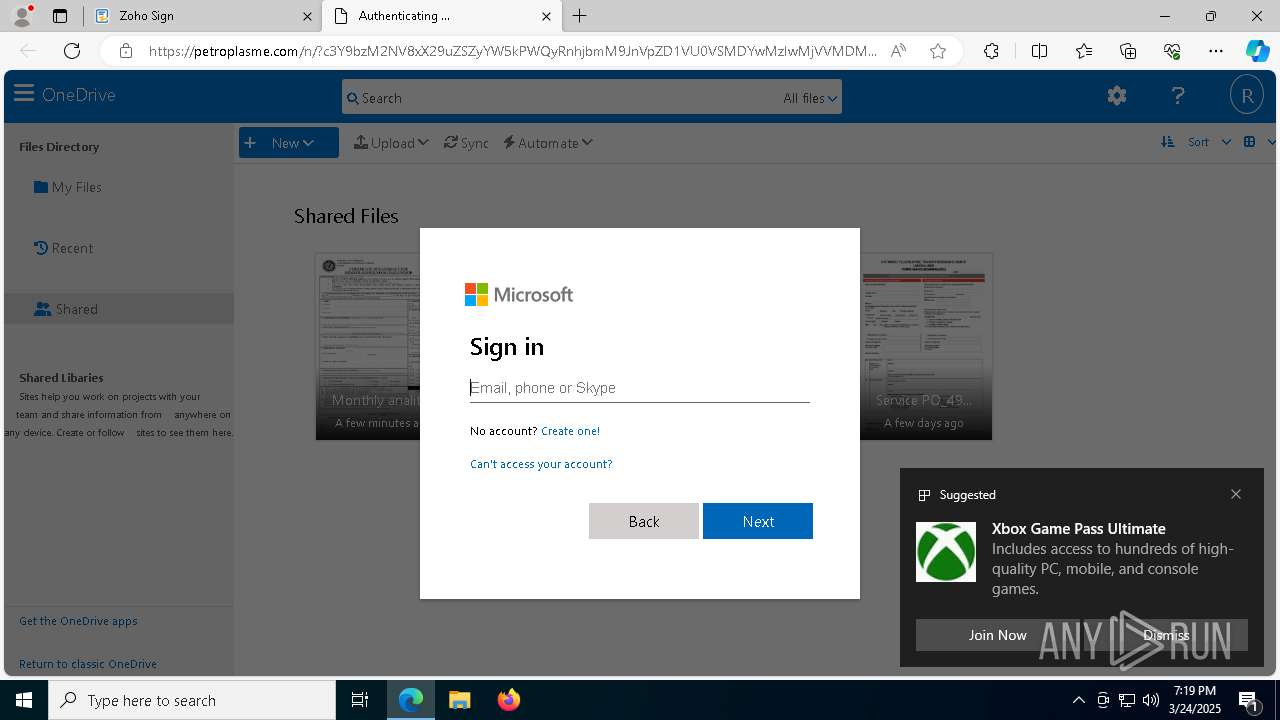Open the tab actions menu icon
The height and width of the screenshot is (720, 1280).
(x=60, y=16)
